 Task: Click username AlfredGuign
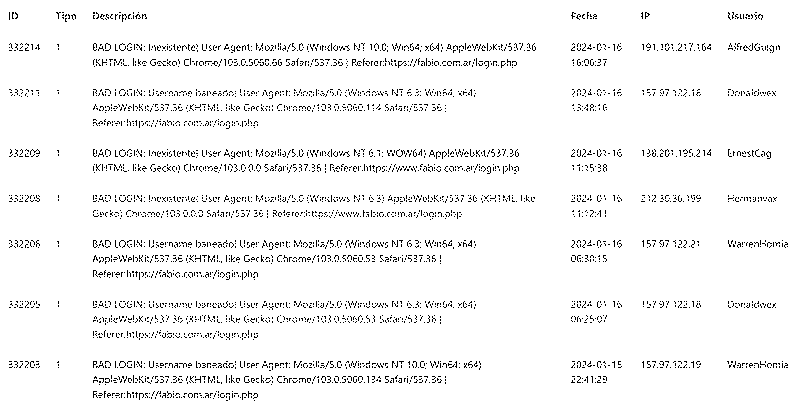pos(754,47)
